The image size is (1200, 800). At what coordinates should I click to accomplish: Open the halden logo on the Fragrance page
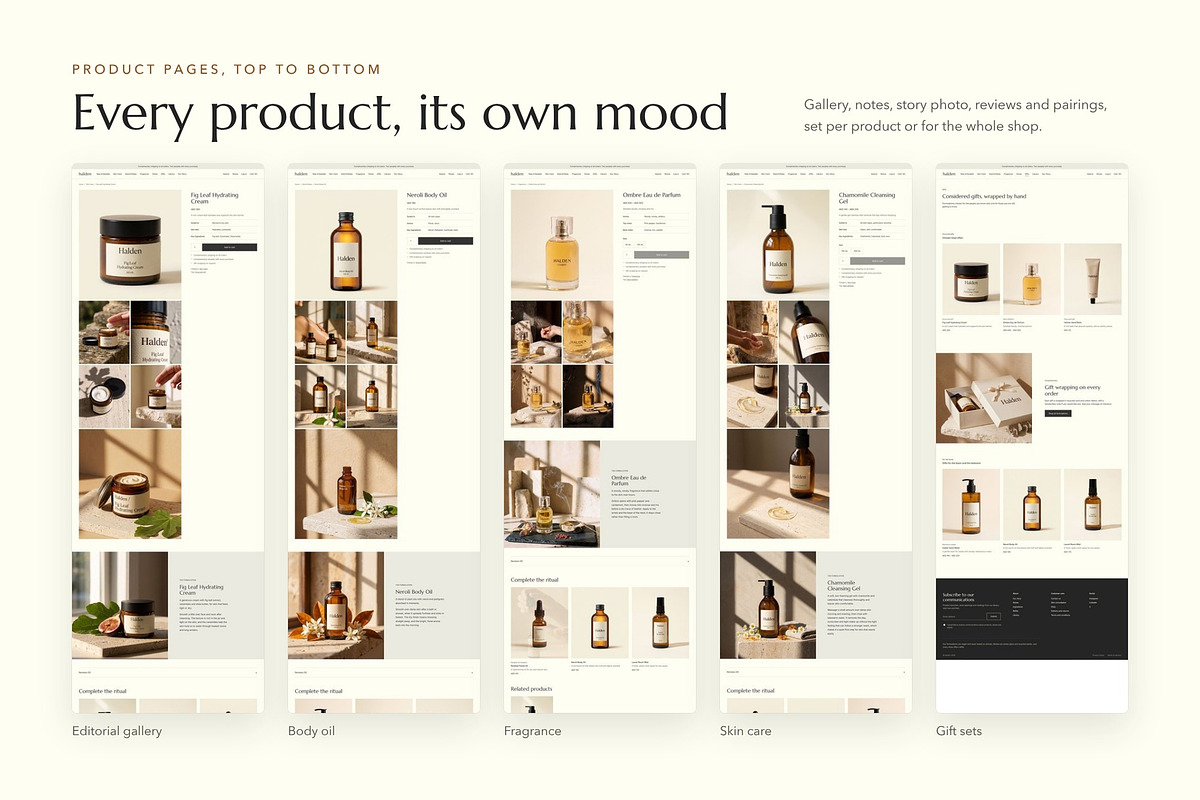pyautogui.click(x=516, y=173)
